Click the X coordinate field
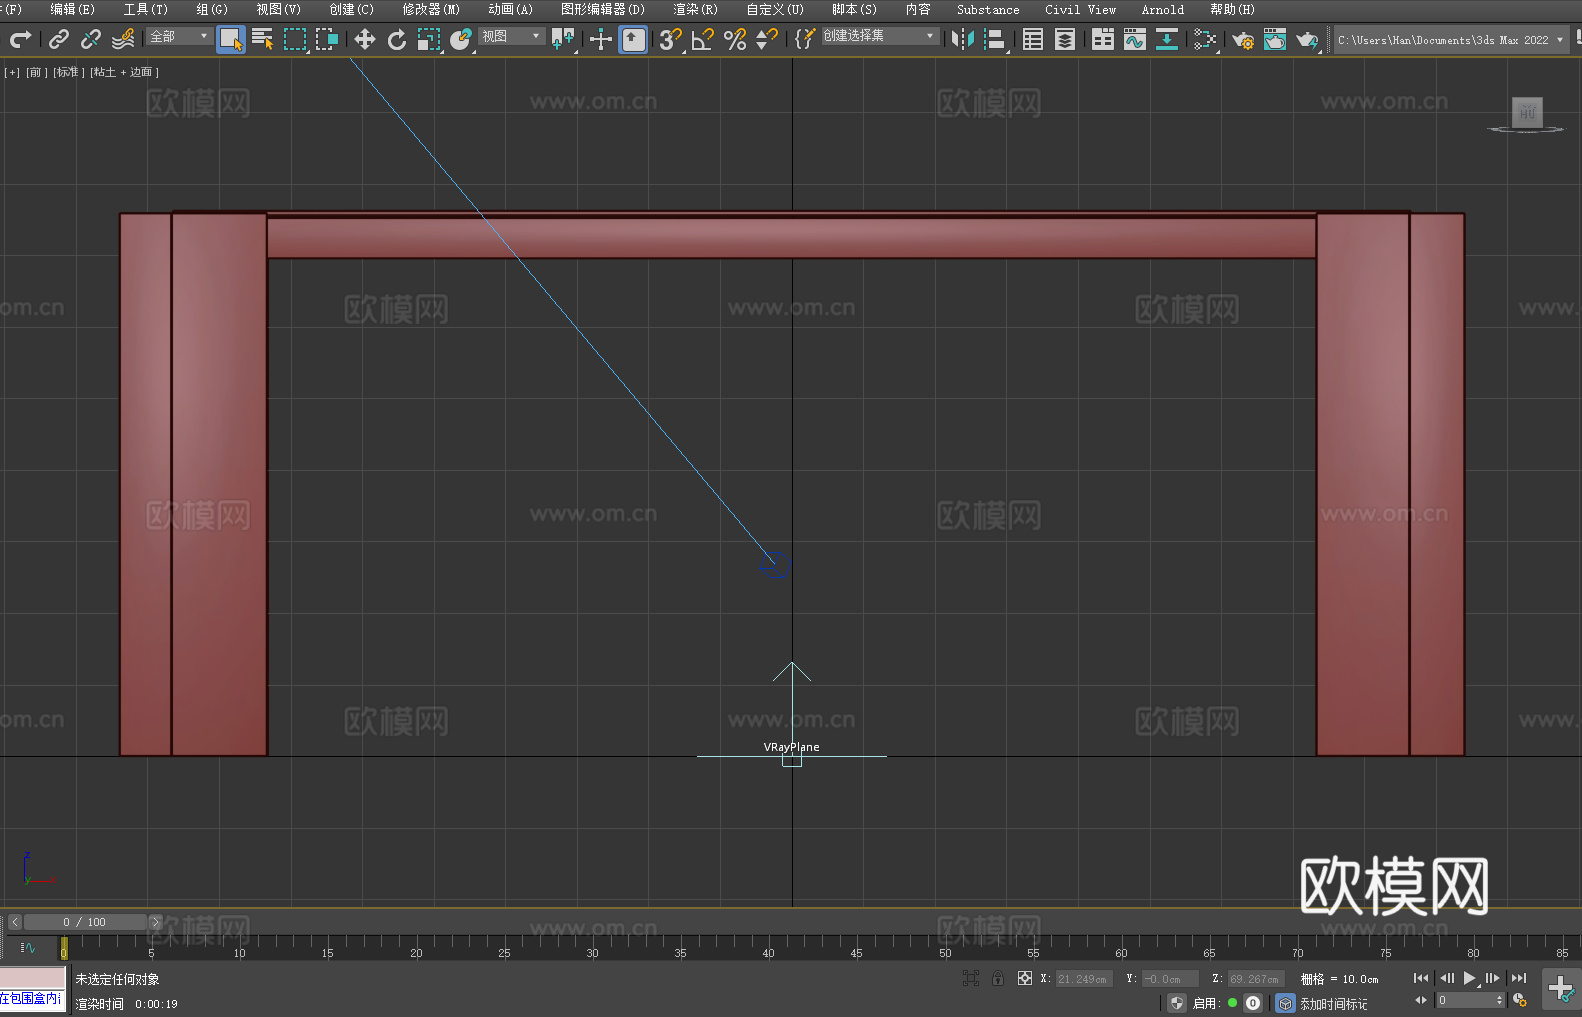The height and width of the screenshot is (1017, 1582). click(1084, 979)
